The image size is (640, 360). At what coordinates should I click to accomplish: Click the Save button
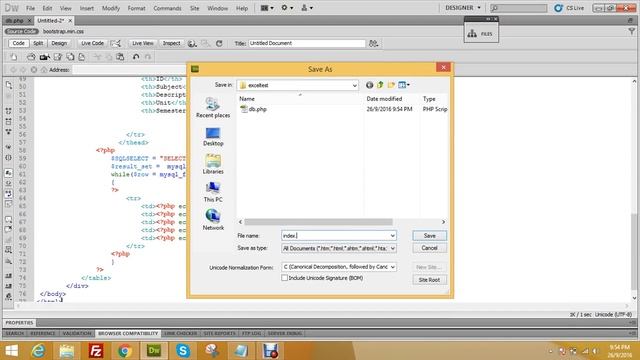pyautogui.click(x=429, y=236)
